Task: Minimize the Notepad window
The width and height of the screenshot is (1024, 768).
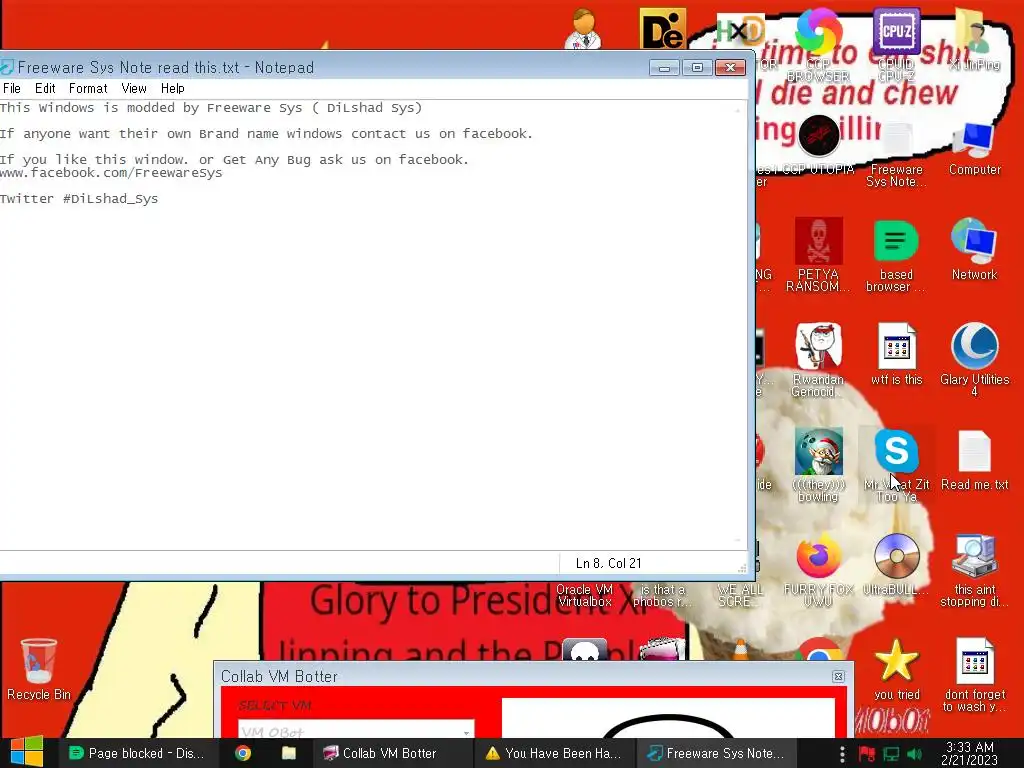Action: coord(664,67)
